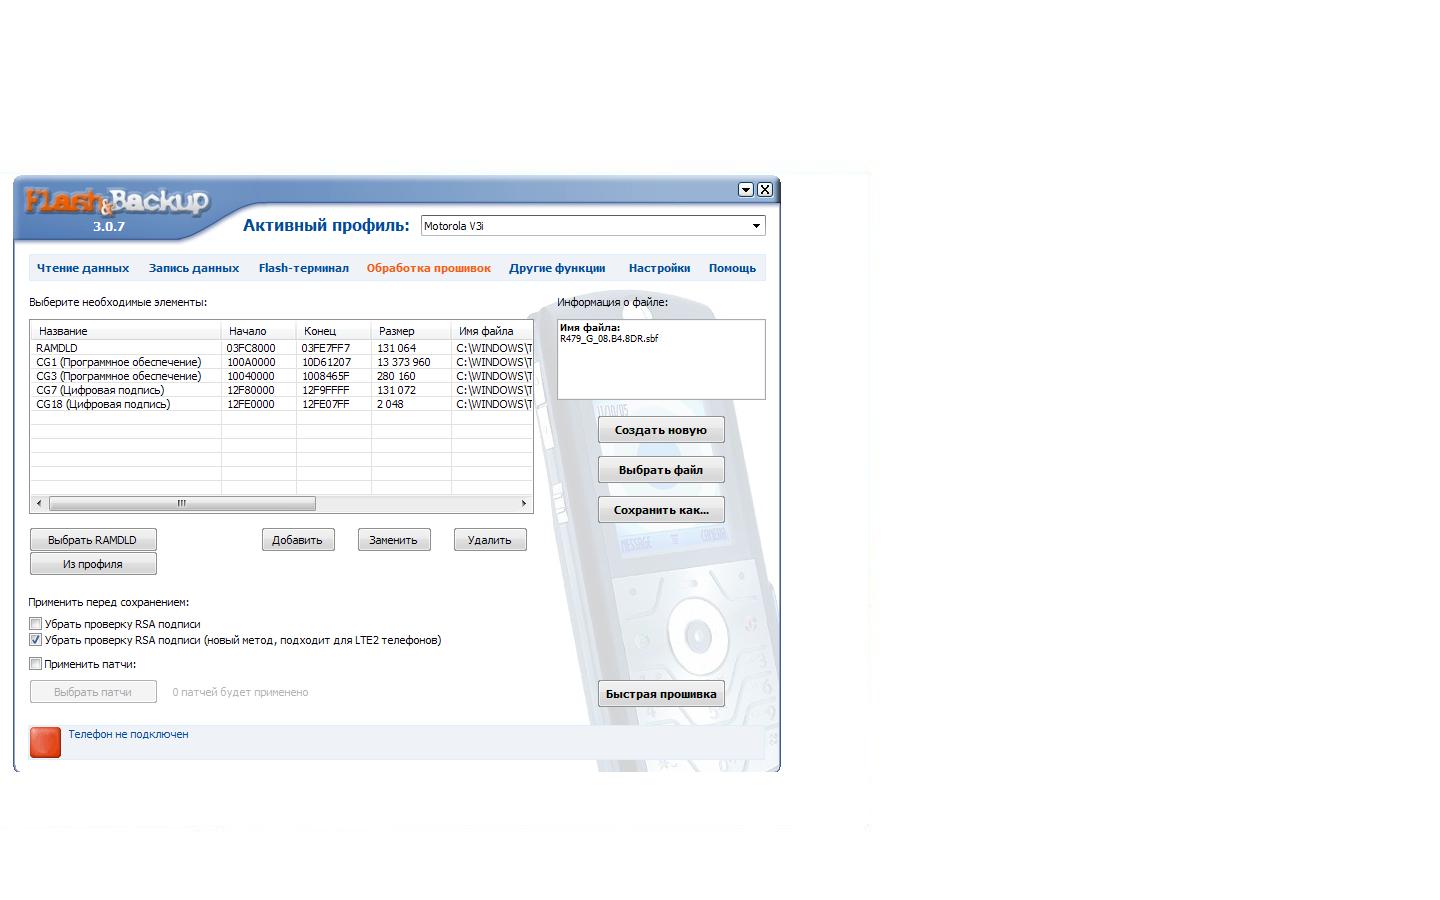The image size is (1440, 900).
Task: Click the Flash&Backup logo
Action: 117,203
